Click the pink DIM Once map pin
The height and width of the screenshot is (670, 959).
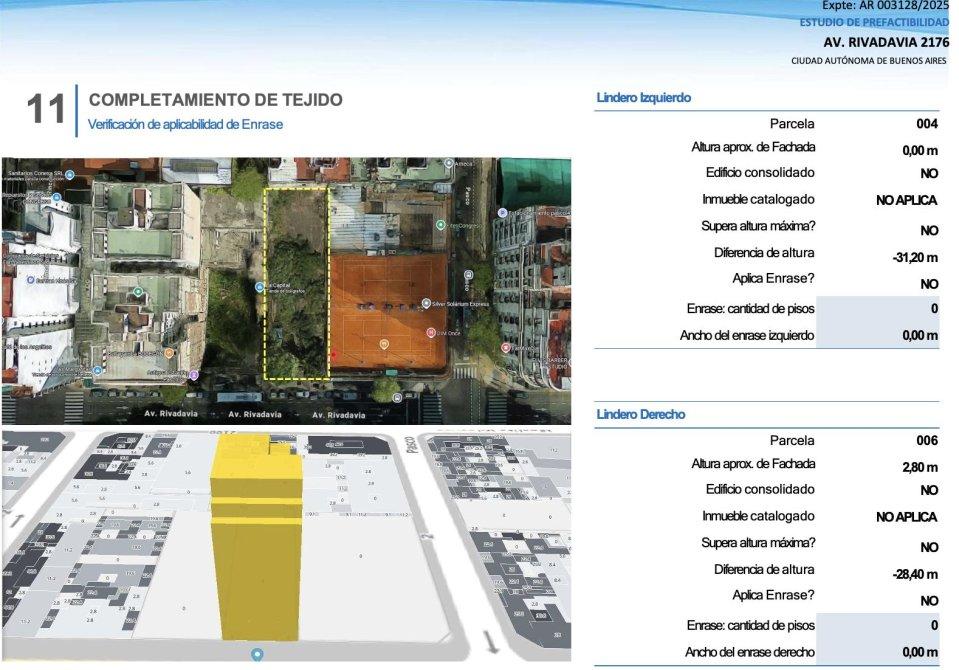pyautogui.click(x=431, y=332)
